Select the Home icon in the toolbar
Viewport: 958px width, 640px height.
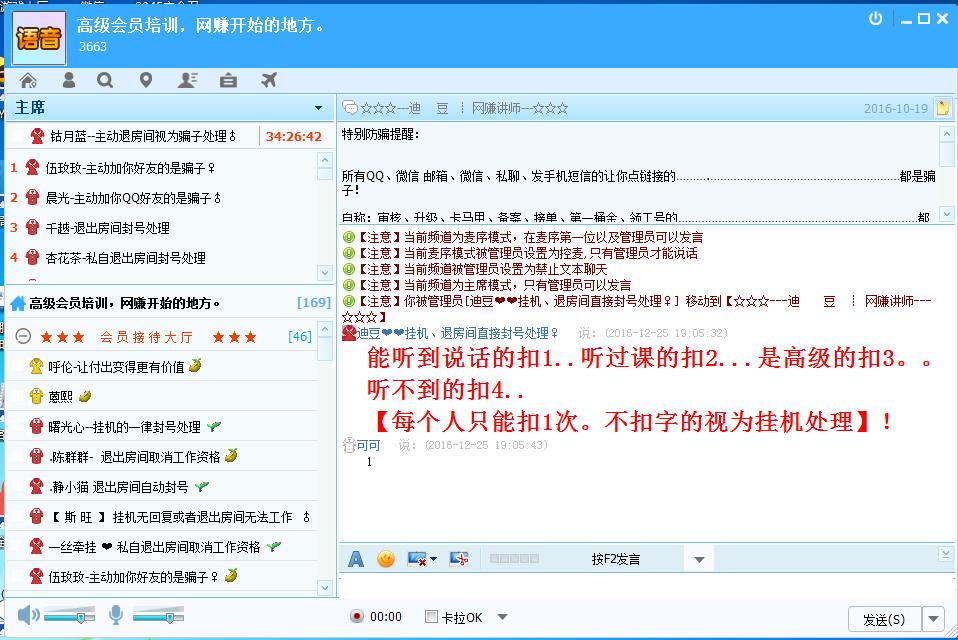[27, 80]
